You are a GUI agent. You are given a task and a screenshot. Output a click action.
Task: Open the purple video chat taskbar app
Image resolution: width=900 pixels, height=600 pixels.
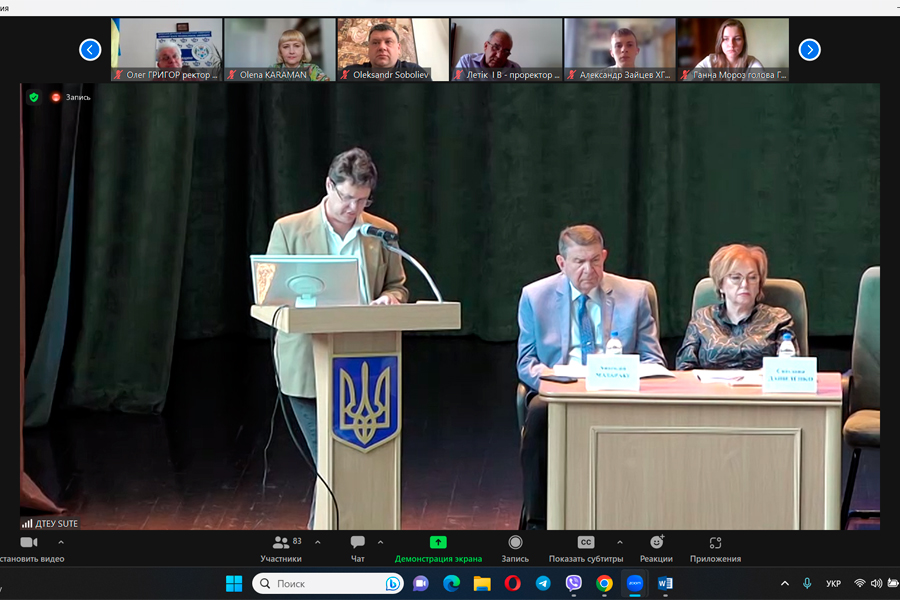click(421, 584)
